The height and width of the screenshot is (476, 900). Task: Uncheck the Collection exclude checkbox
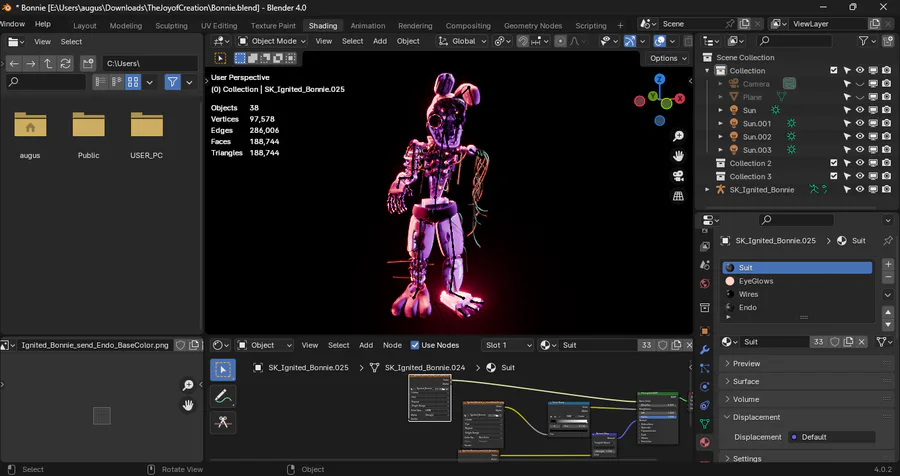(833, 71)
